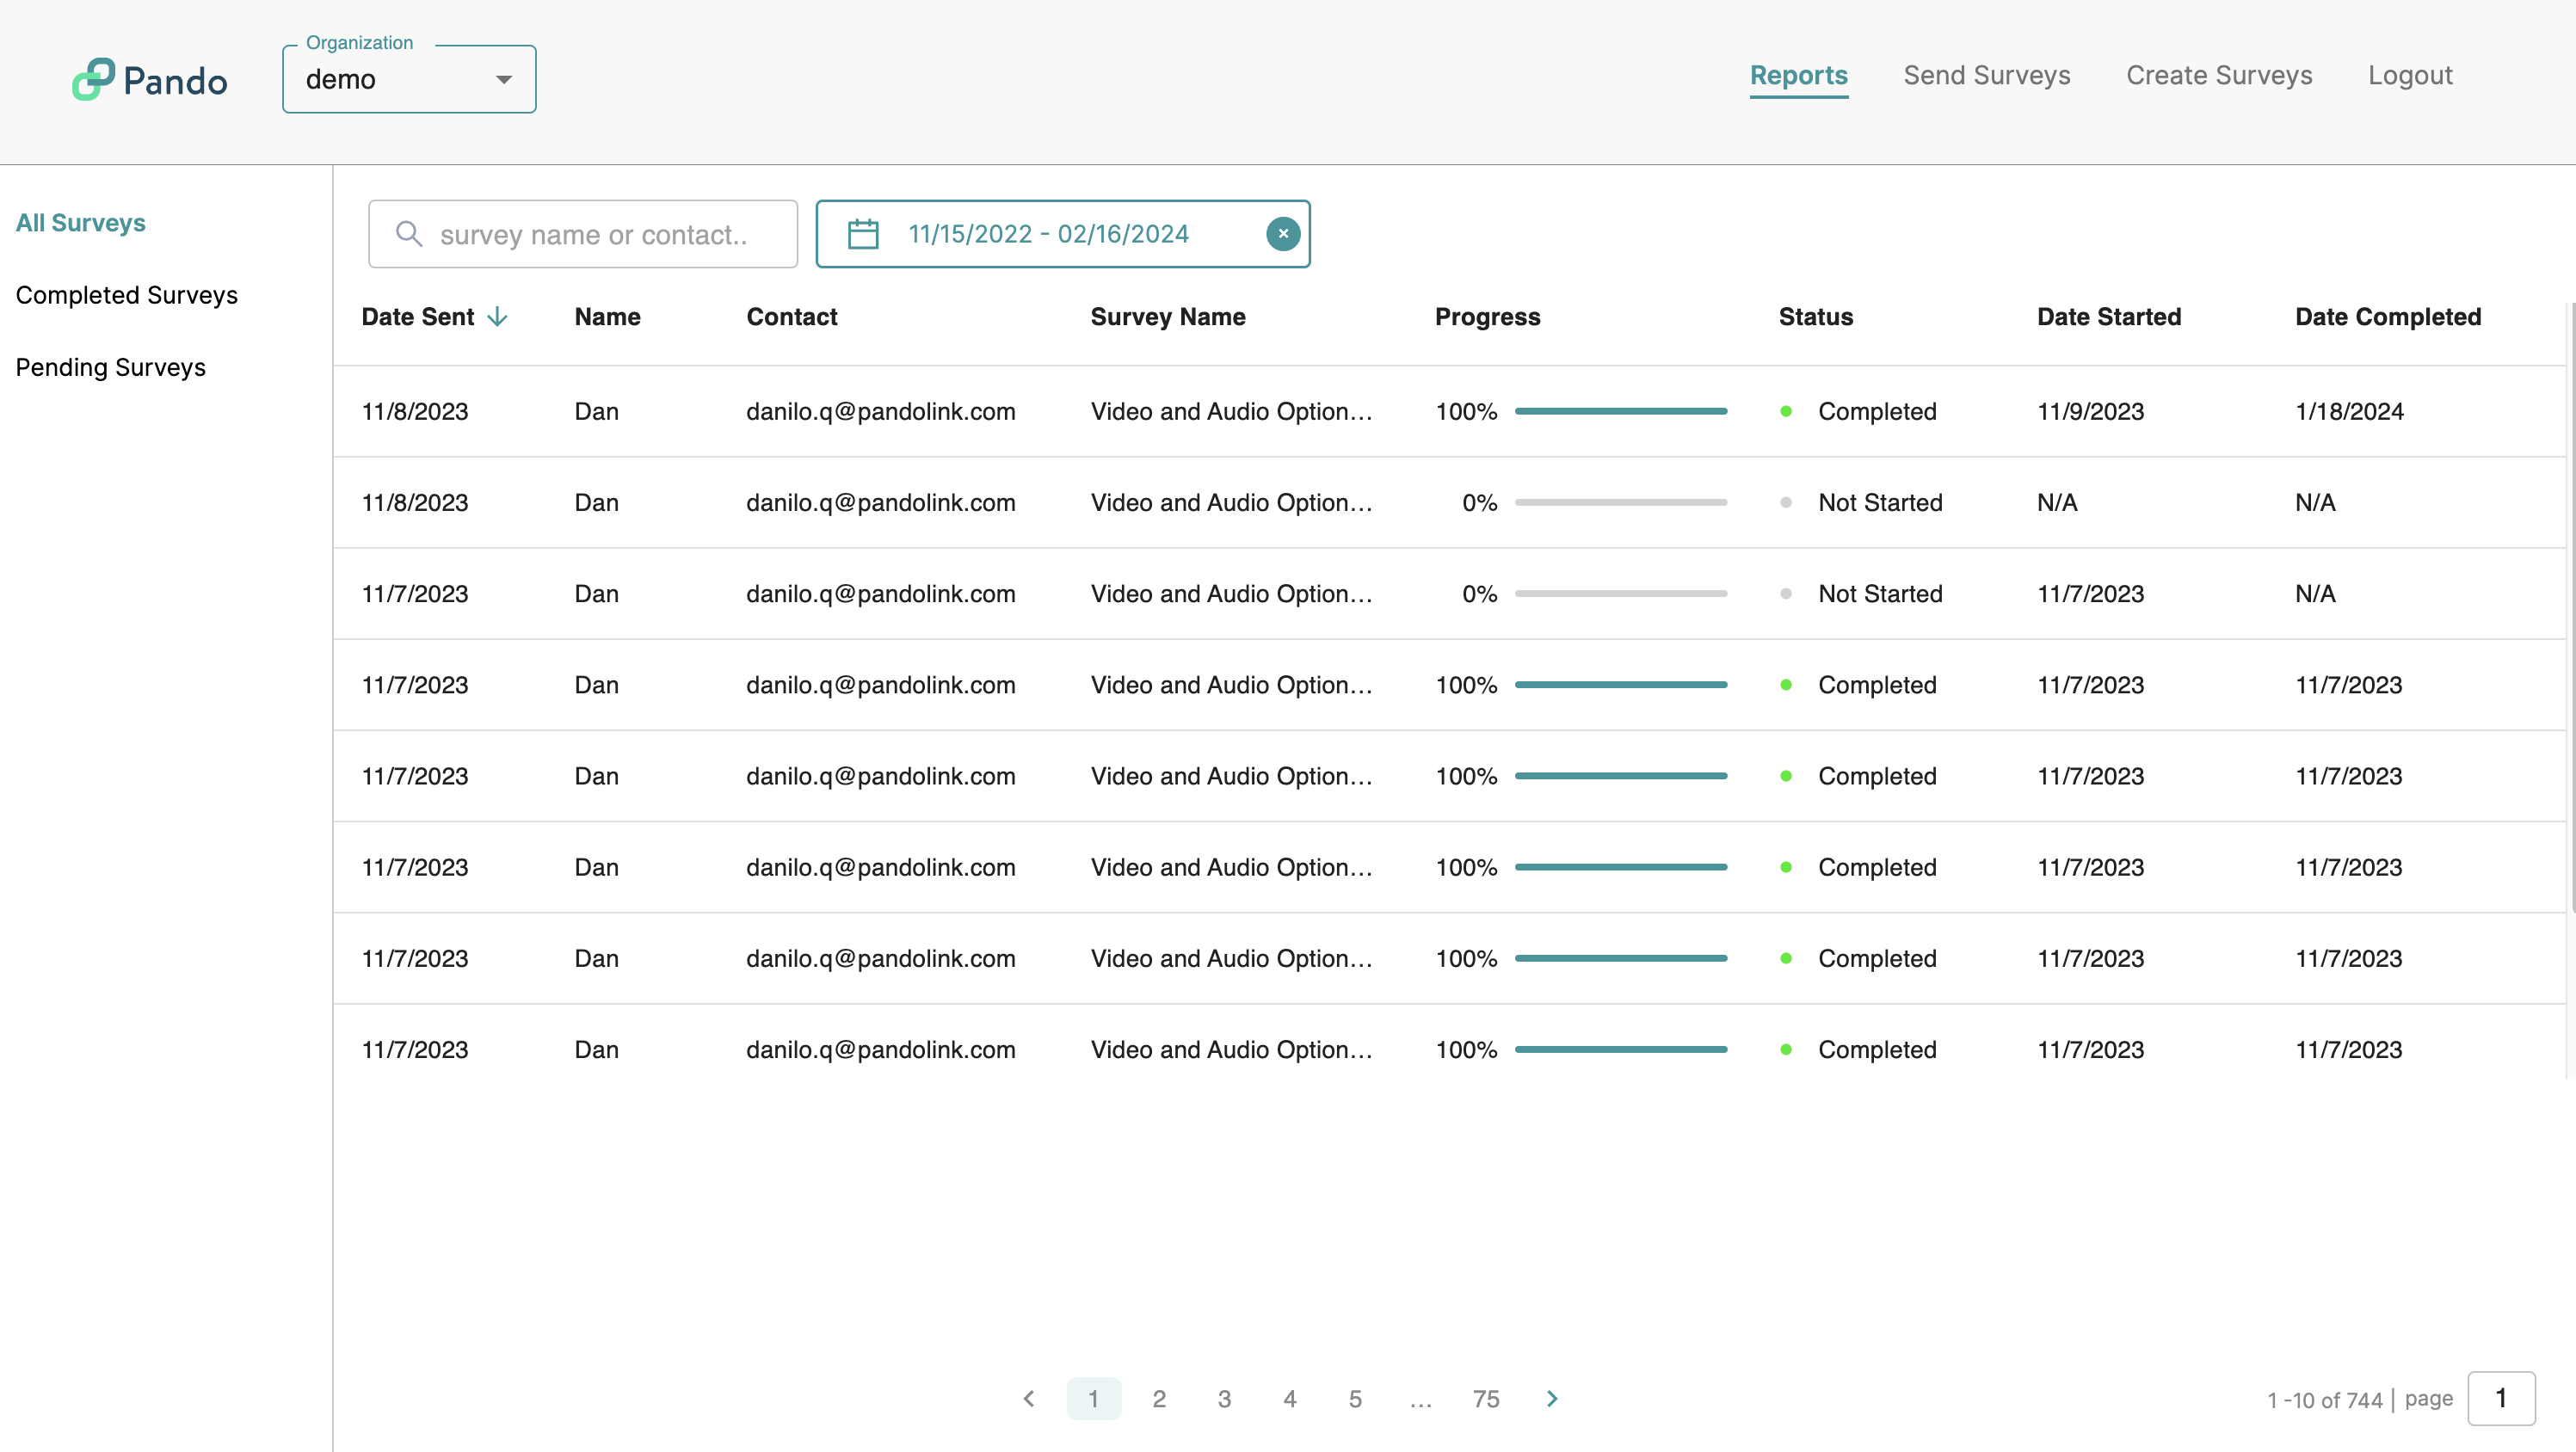The height and width of the screenshot is (1452, 2576).
Task: Click the 1 -10 of 744 text
Action: [2324, 1400]
